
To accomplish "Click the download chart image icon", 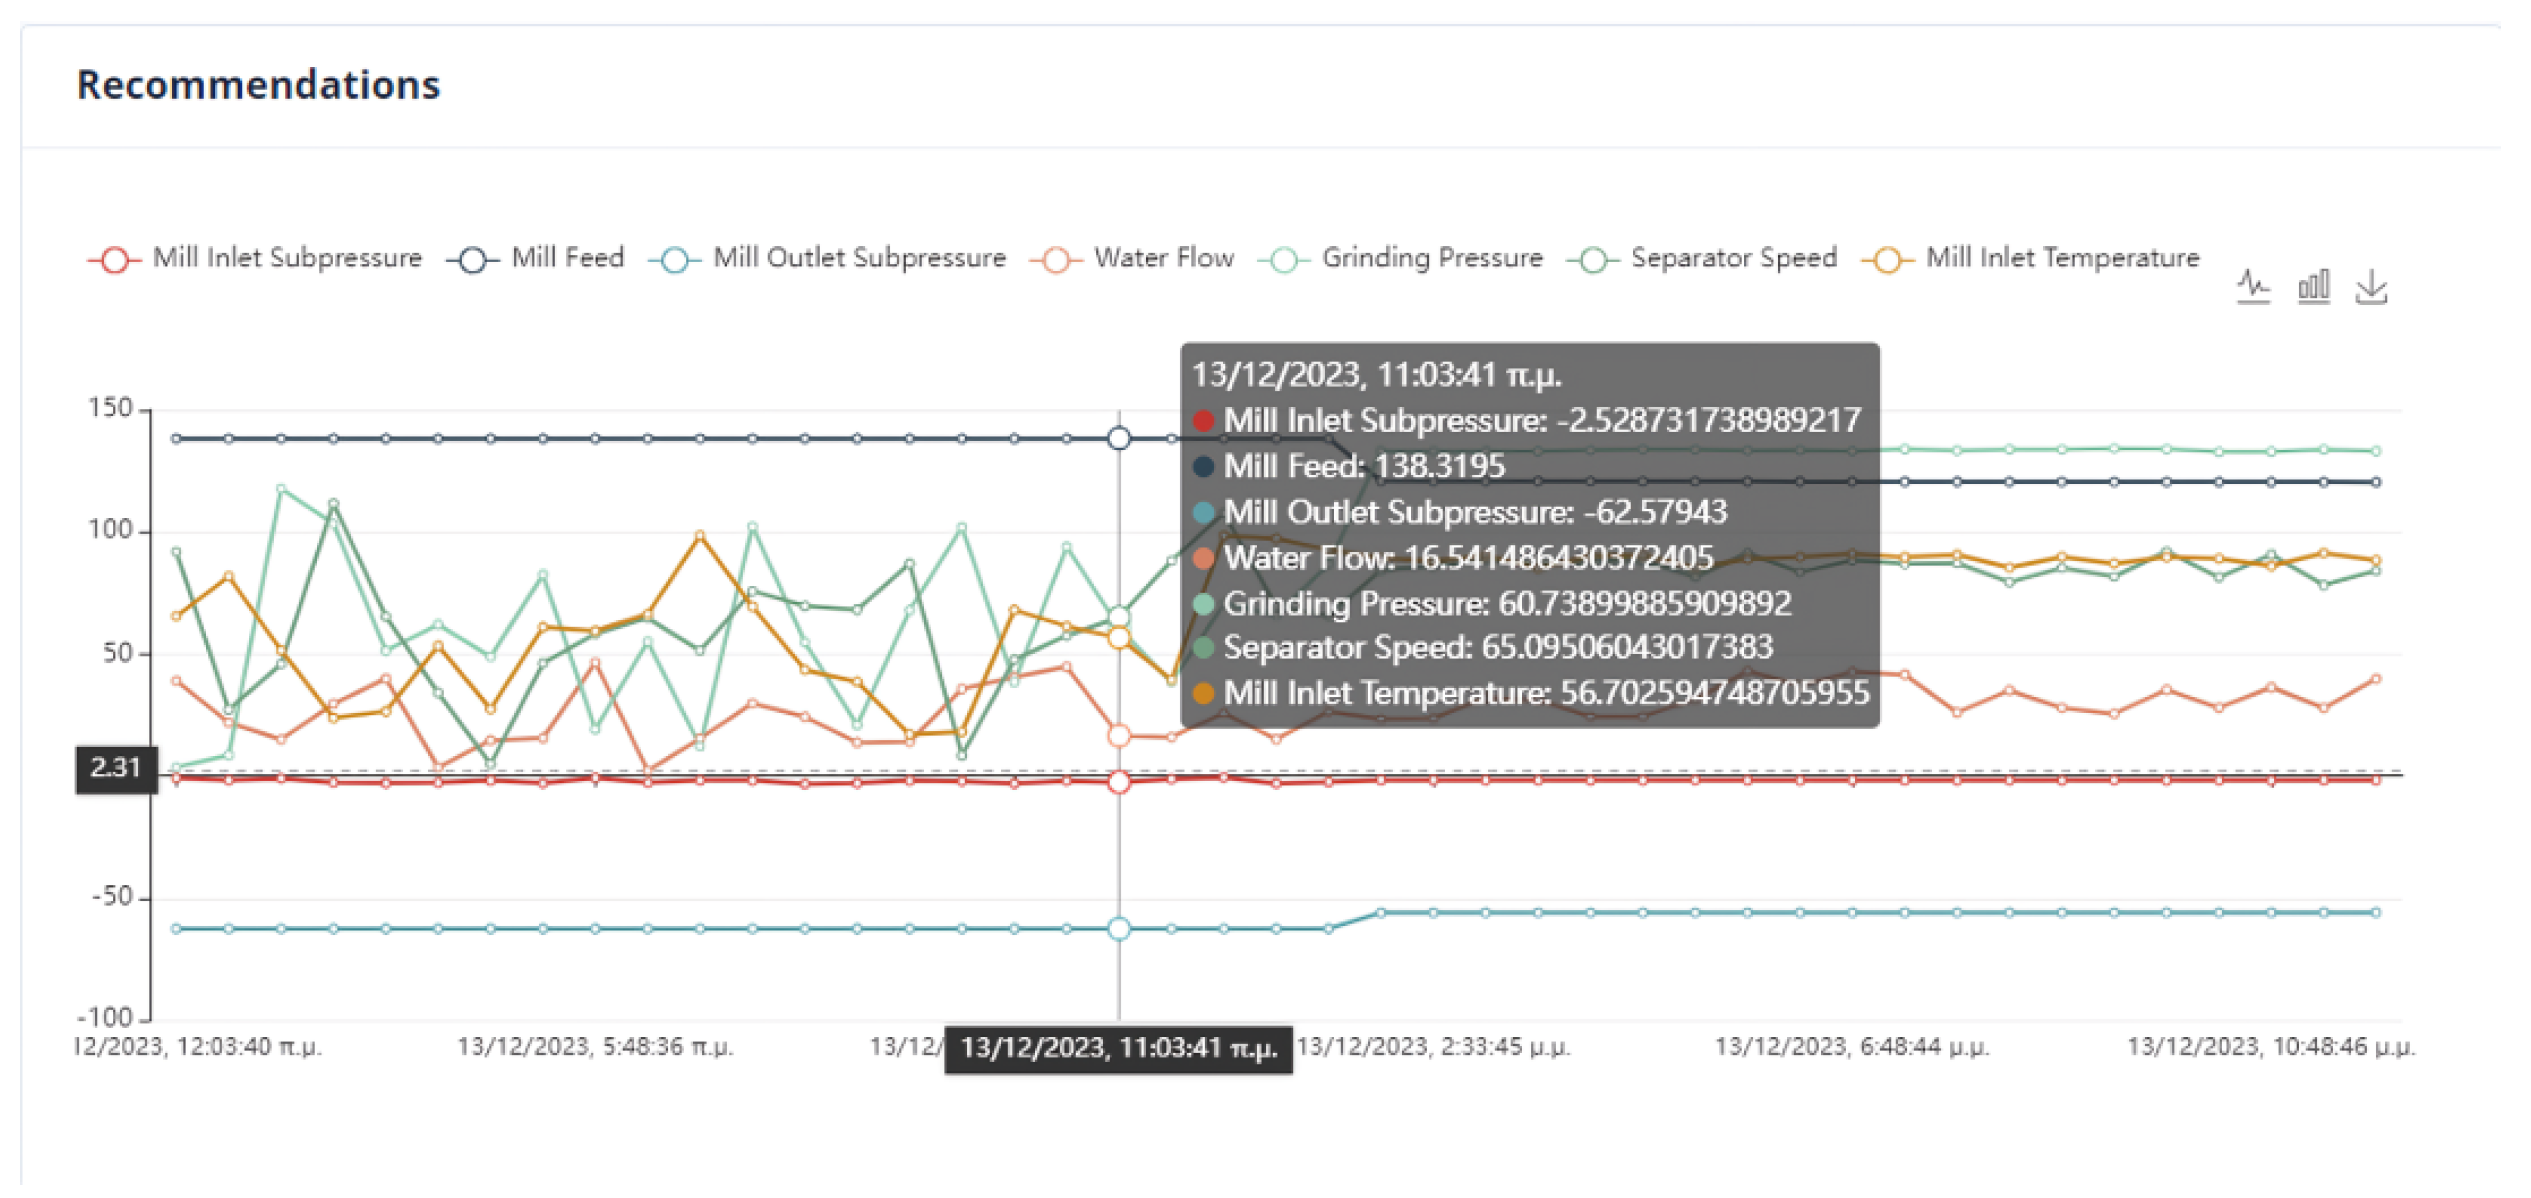I will point(2370,287).
